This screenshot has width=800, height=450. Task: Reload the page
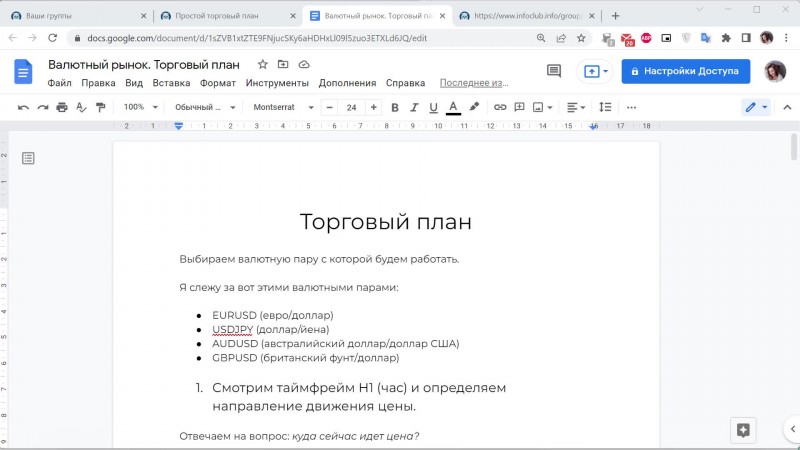(53, 38)
